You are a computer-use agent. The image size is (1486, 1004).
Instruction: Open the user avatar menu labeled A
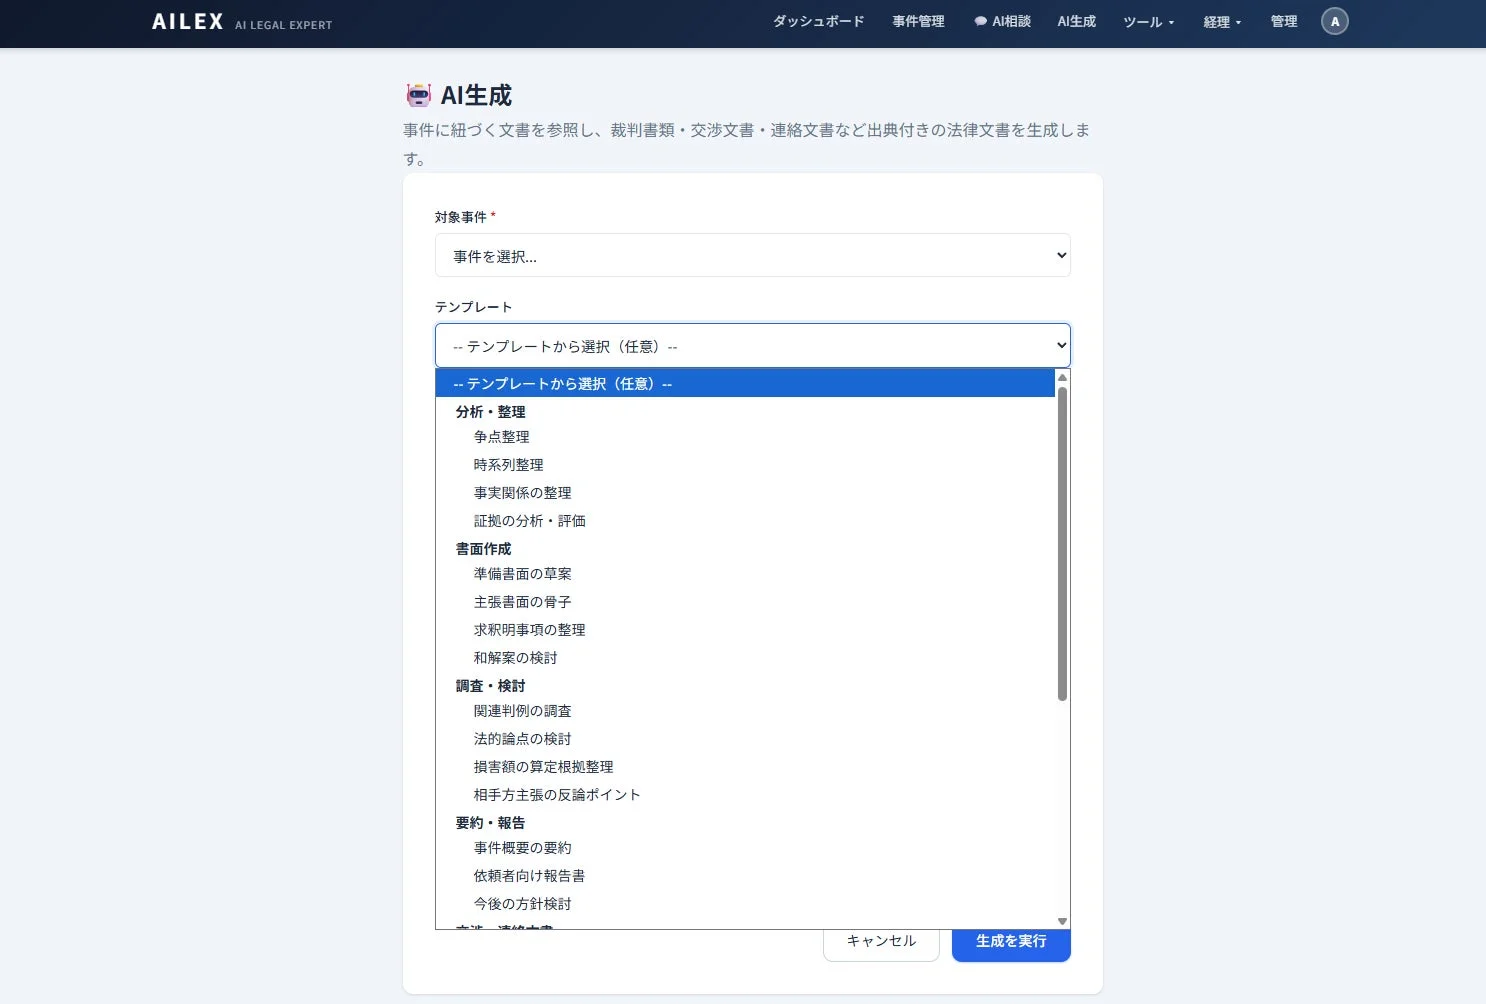[x=1335, y=20]
